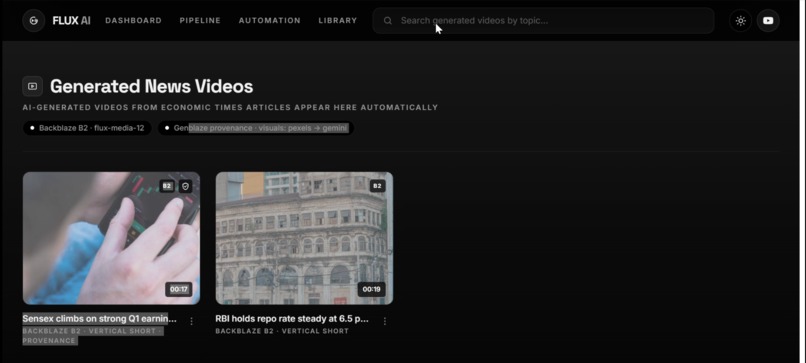
Task: Go to the Pipeline section
Action: pos(200,21)
